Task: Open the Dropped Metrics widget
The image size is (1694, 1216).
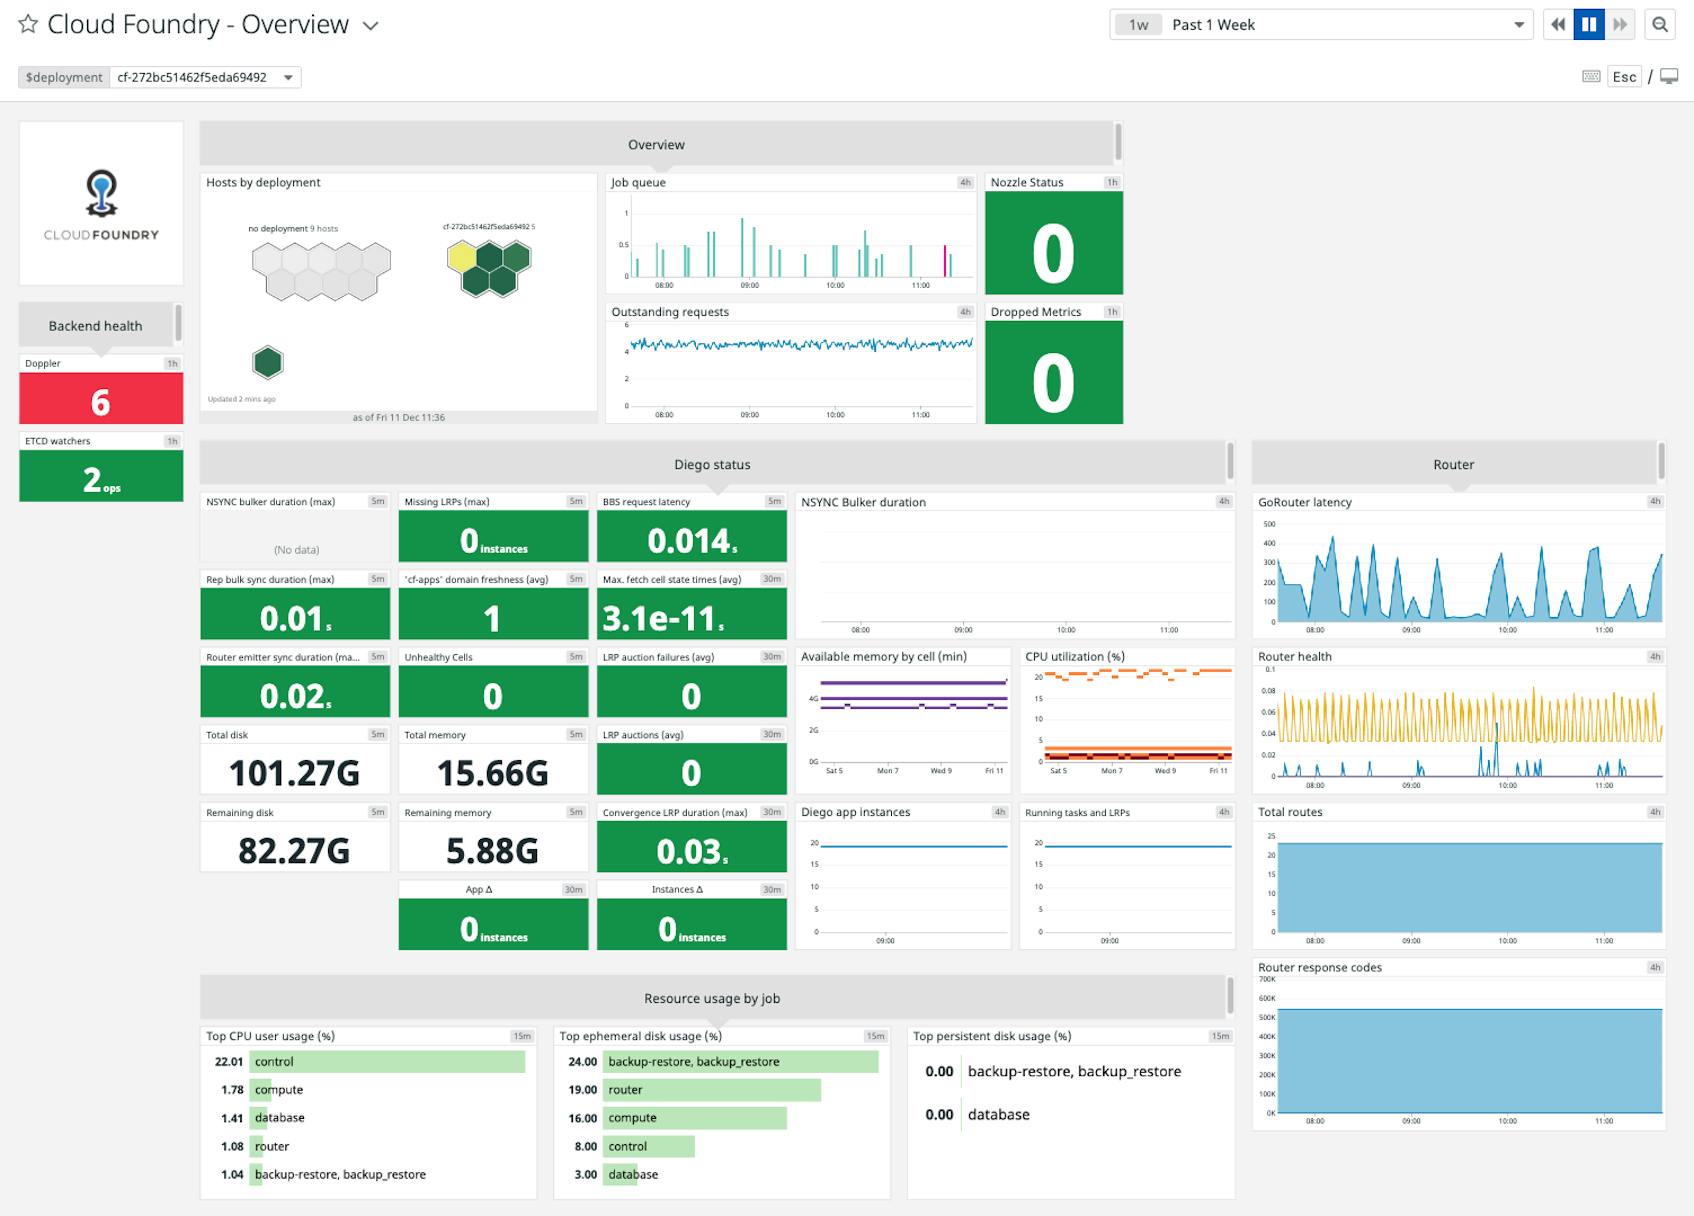Action: coord(1053,370)
